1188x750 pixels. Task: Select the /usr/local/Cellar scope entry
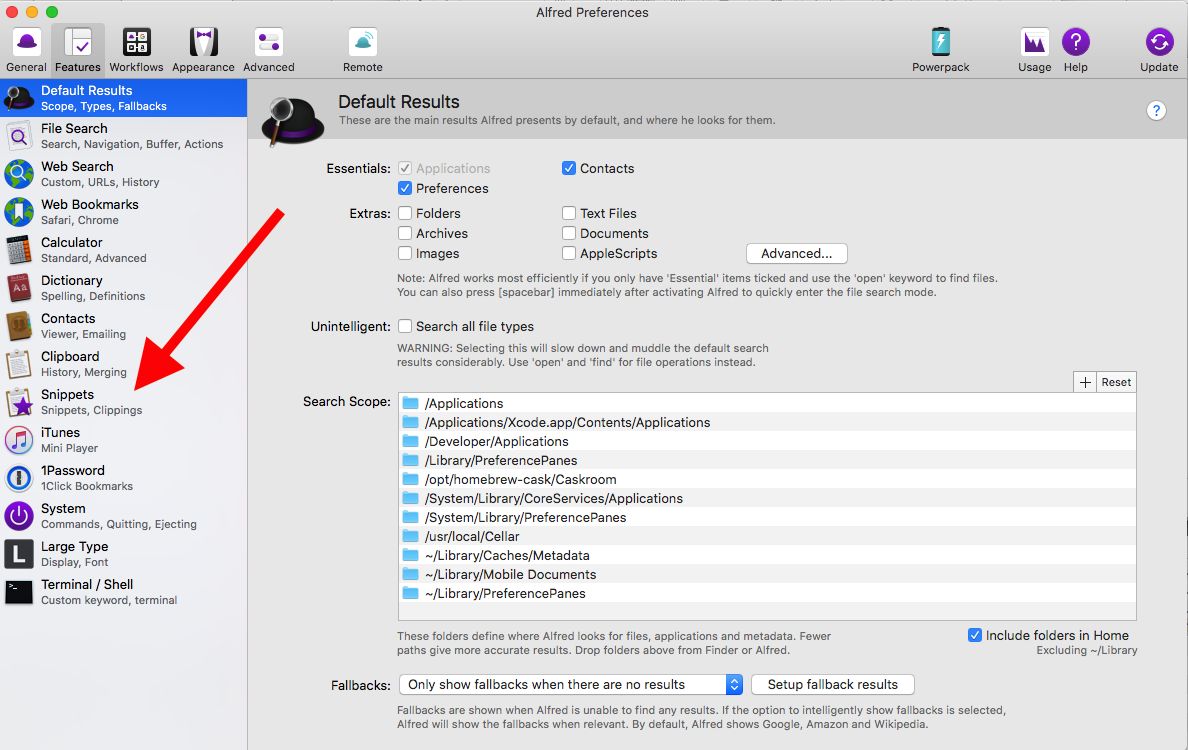click(x=767, y=536)
